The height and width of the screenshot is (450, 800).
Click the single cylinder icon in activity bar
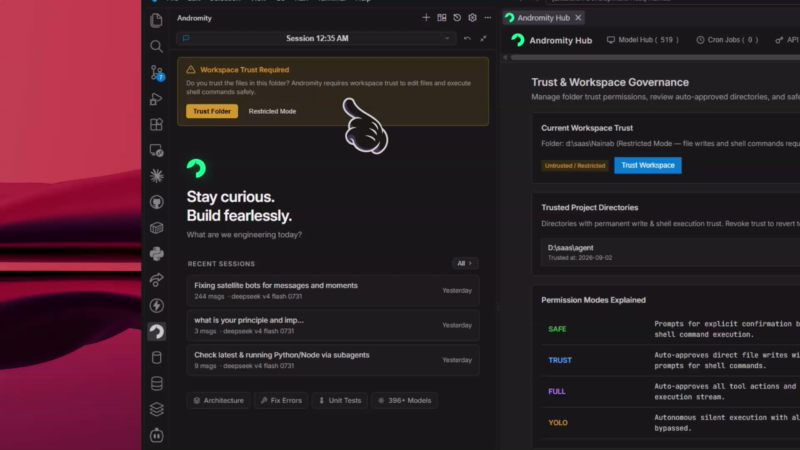pos(157,358)
